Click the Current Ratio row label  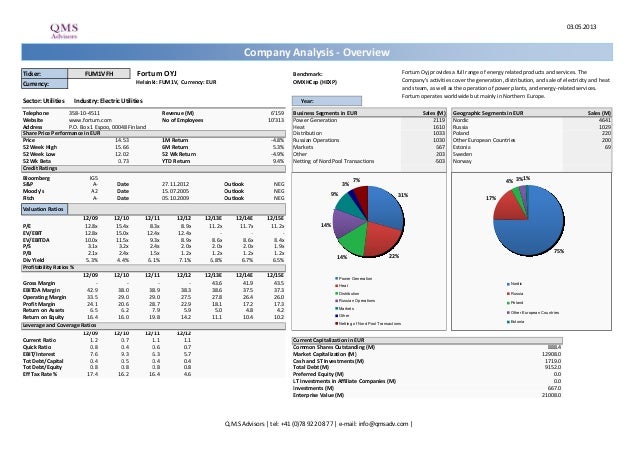click(x=39, y=340)
